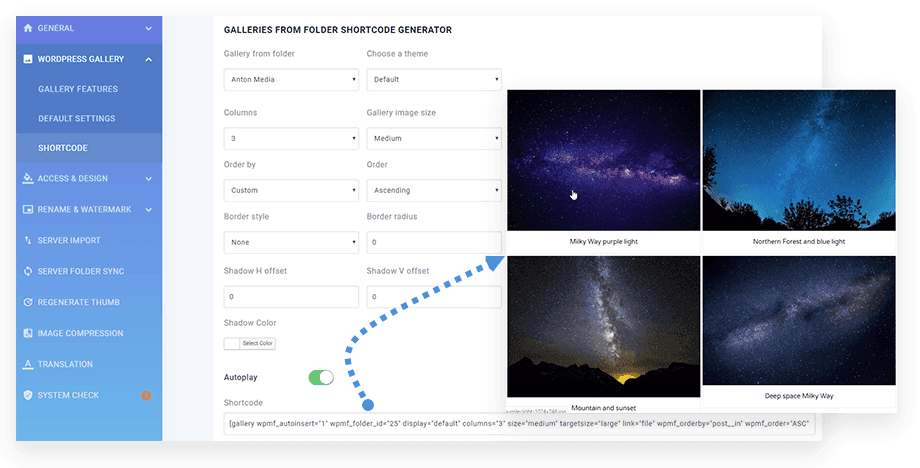This screenshot has width=920, height=468.
Task: Click the WordPress Gallery image icon
Action: tap(28, 59)
